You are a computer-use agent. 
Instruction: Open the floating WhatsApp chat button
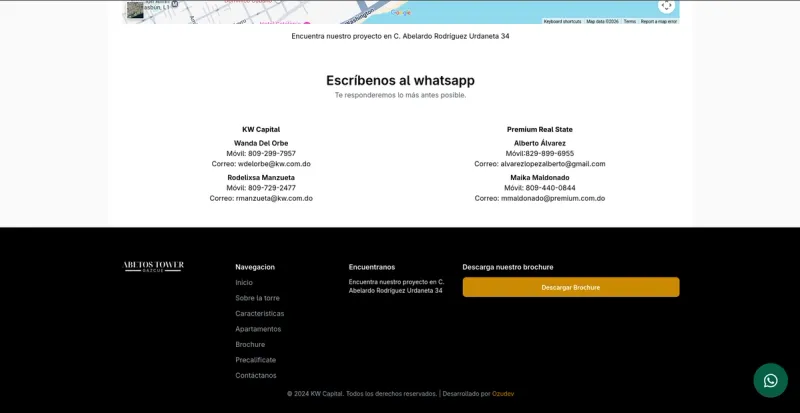770,380
